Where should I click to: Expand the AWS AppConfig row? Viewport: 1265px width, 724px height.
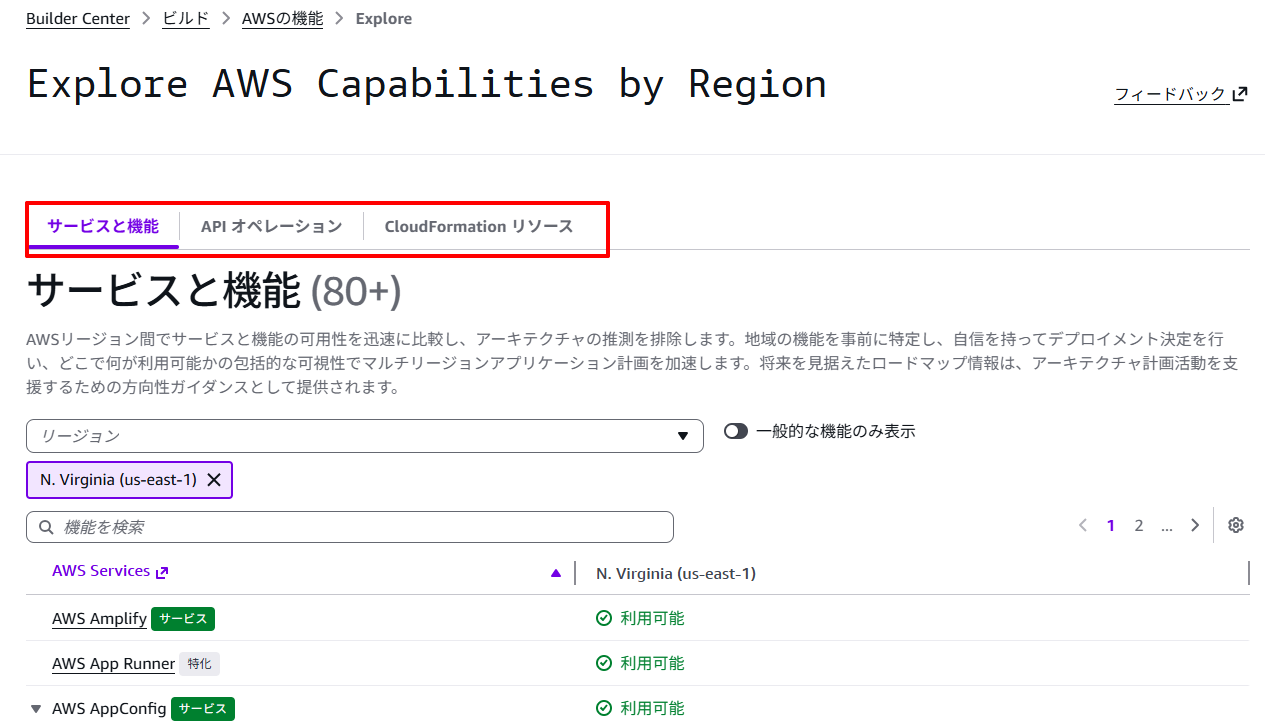(36, 709)
